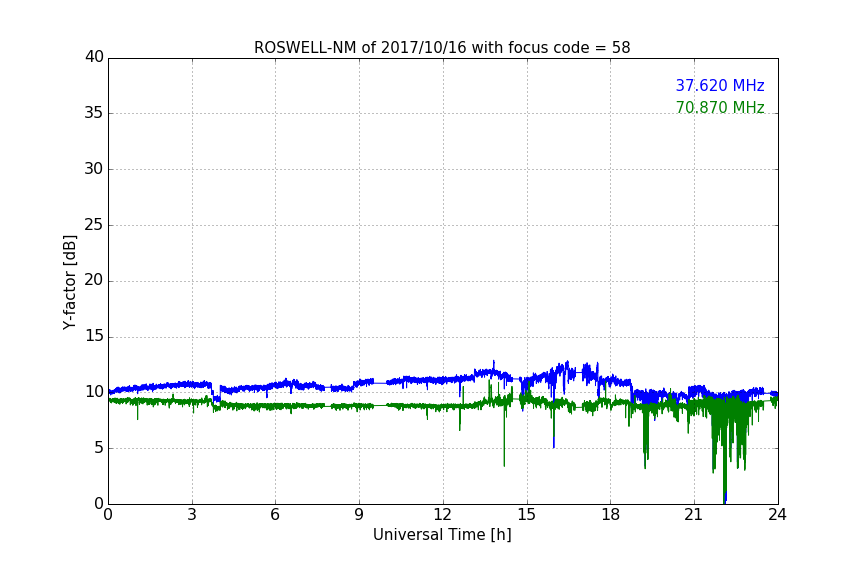864x576 pixels.
Task: Select the blue "37.620 MHz" legend label
Action: [x=720, y=85]
